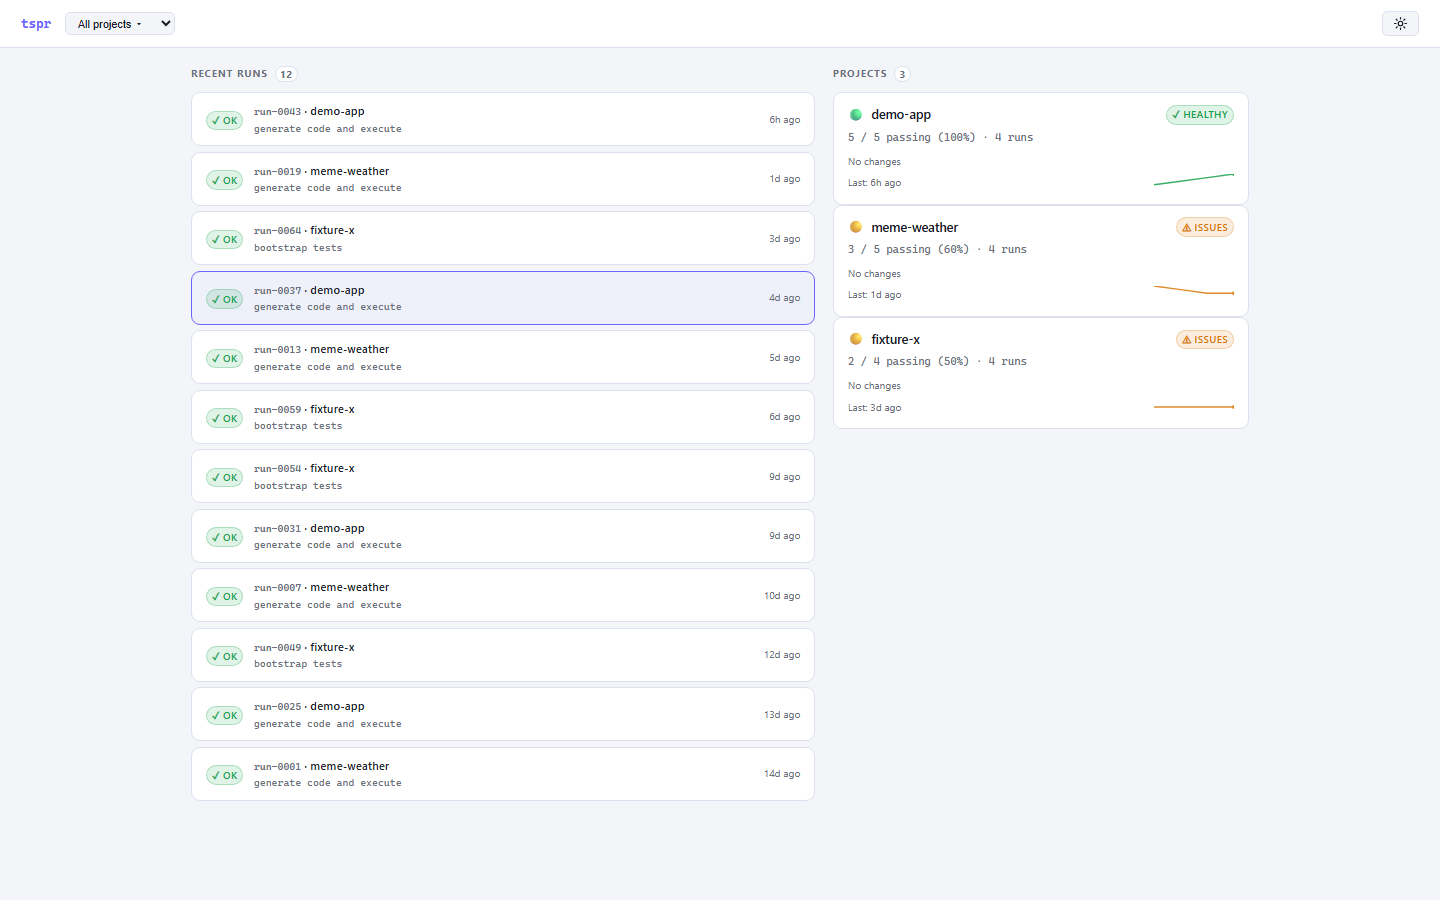The height and width of the screenshot is (900, 1440).
Task: Click the Projects count badge 3
Action: [902, 74]
